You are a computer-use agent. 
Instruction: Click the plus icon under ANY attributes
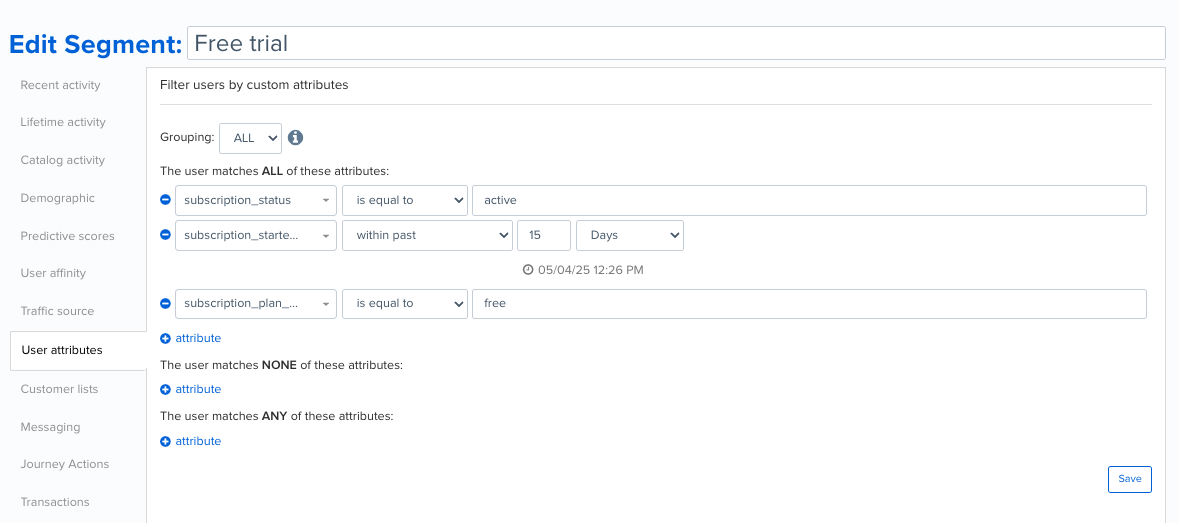(165, 441)
